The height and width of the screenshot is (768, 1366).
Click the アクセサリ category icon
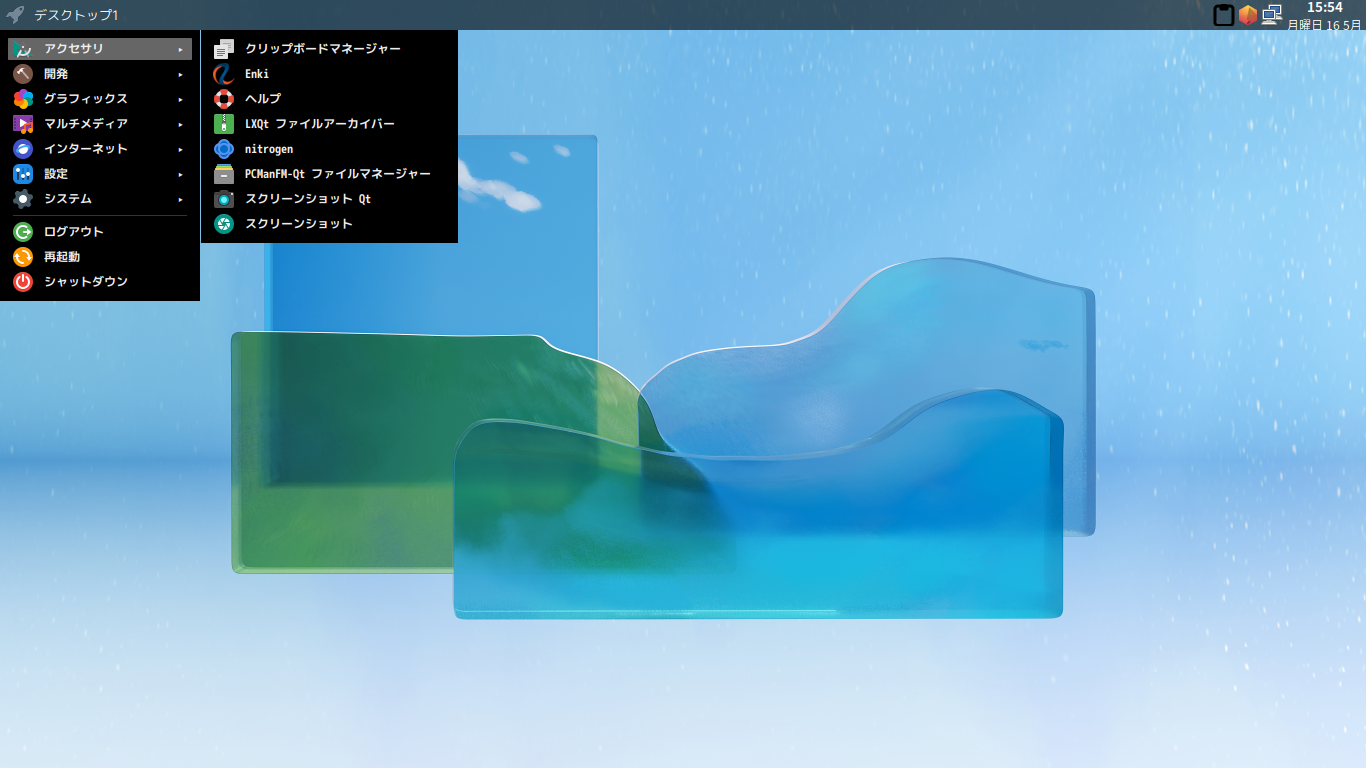pyautogui.click(x=23, y=49)
